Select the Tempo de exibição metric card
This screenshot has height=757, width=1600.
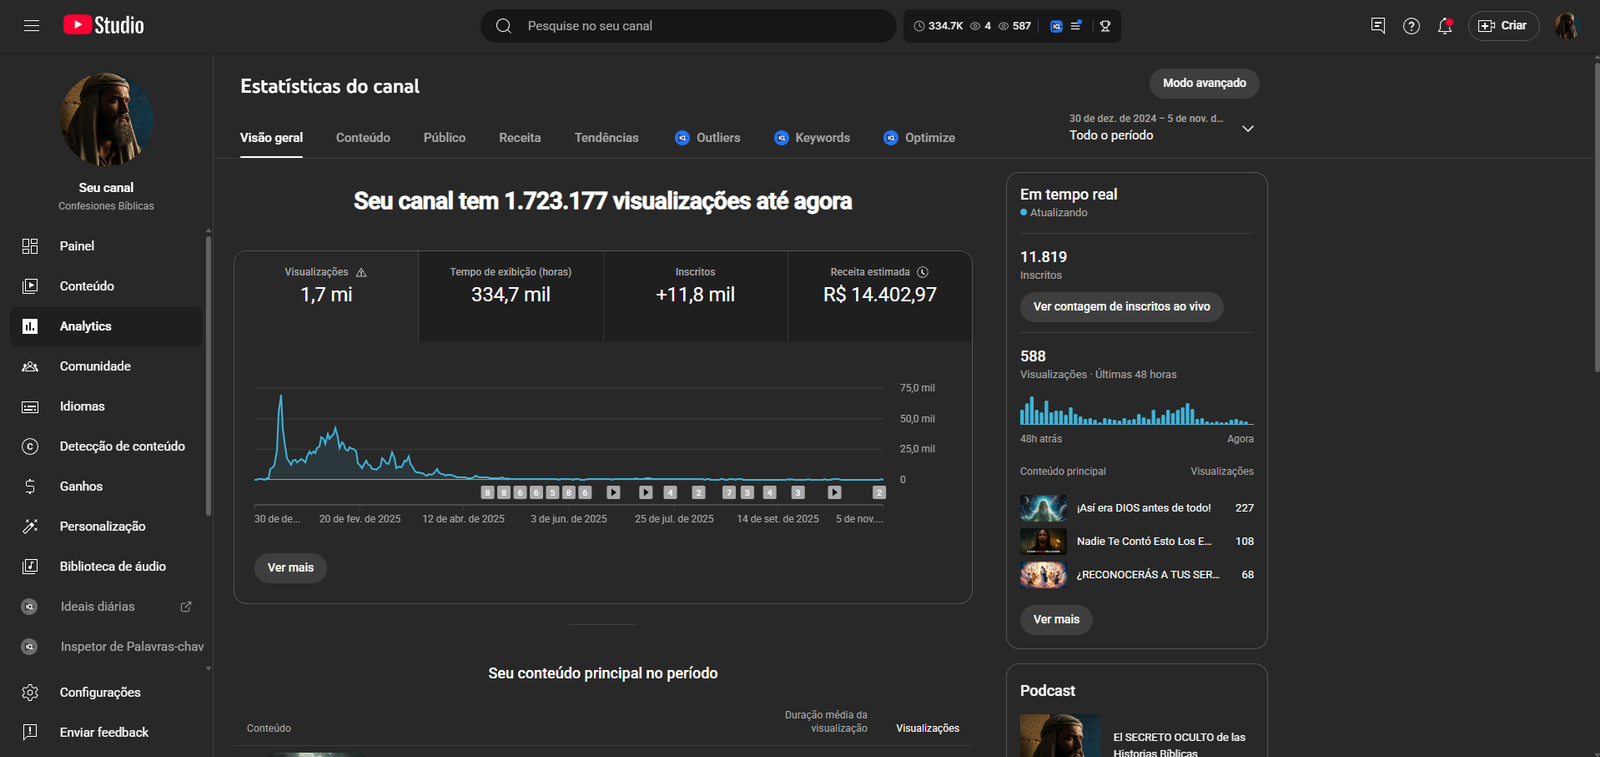(x=510, y=296)
